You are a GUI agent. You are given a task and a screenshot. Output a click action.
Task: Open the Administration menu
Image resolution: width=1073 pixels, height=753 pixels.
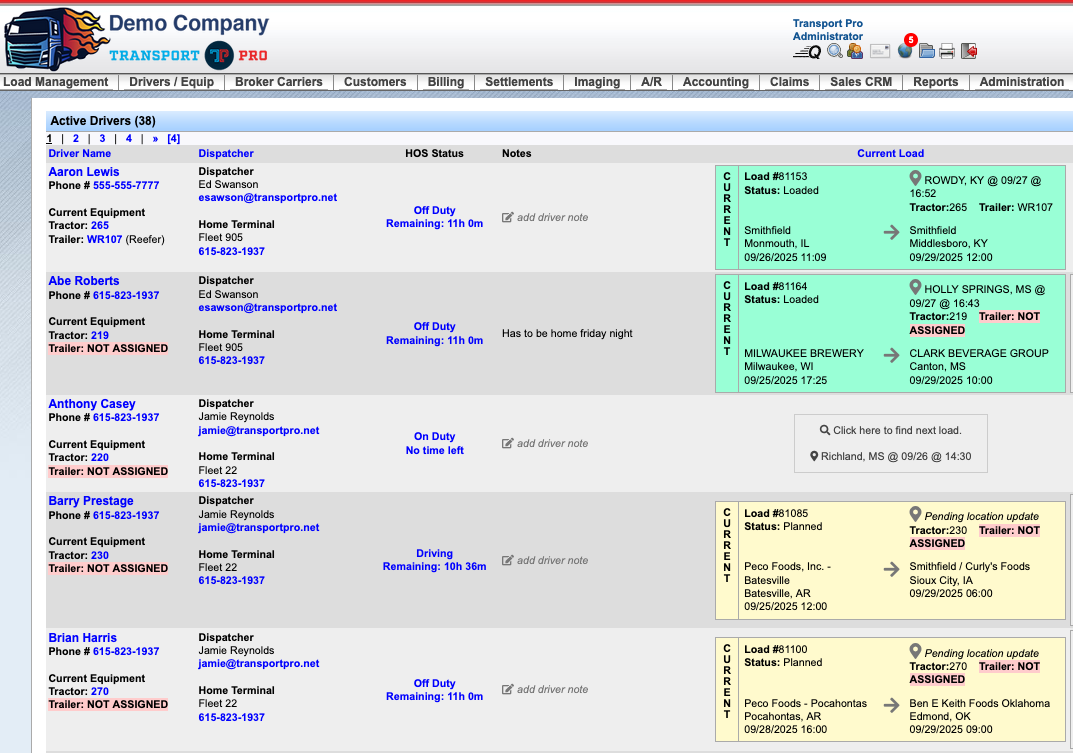pos(1022,81)
